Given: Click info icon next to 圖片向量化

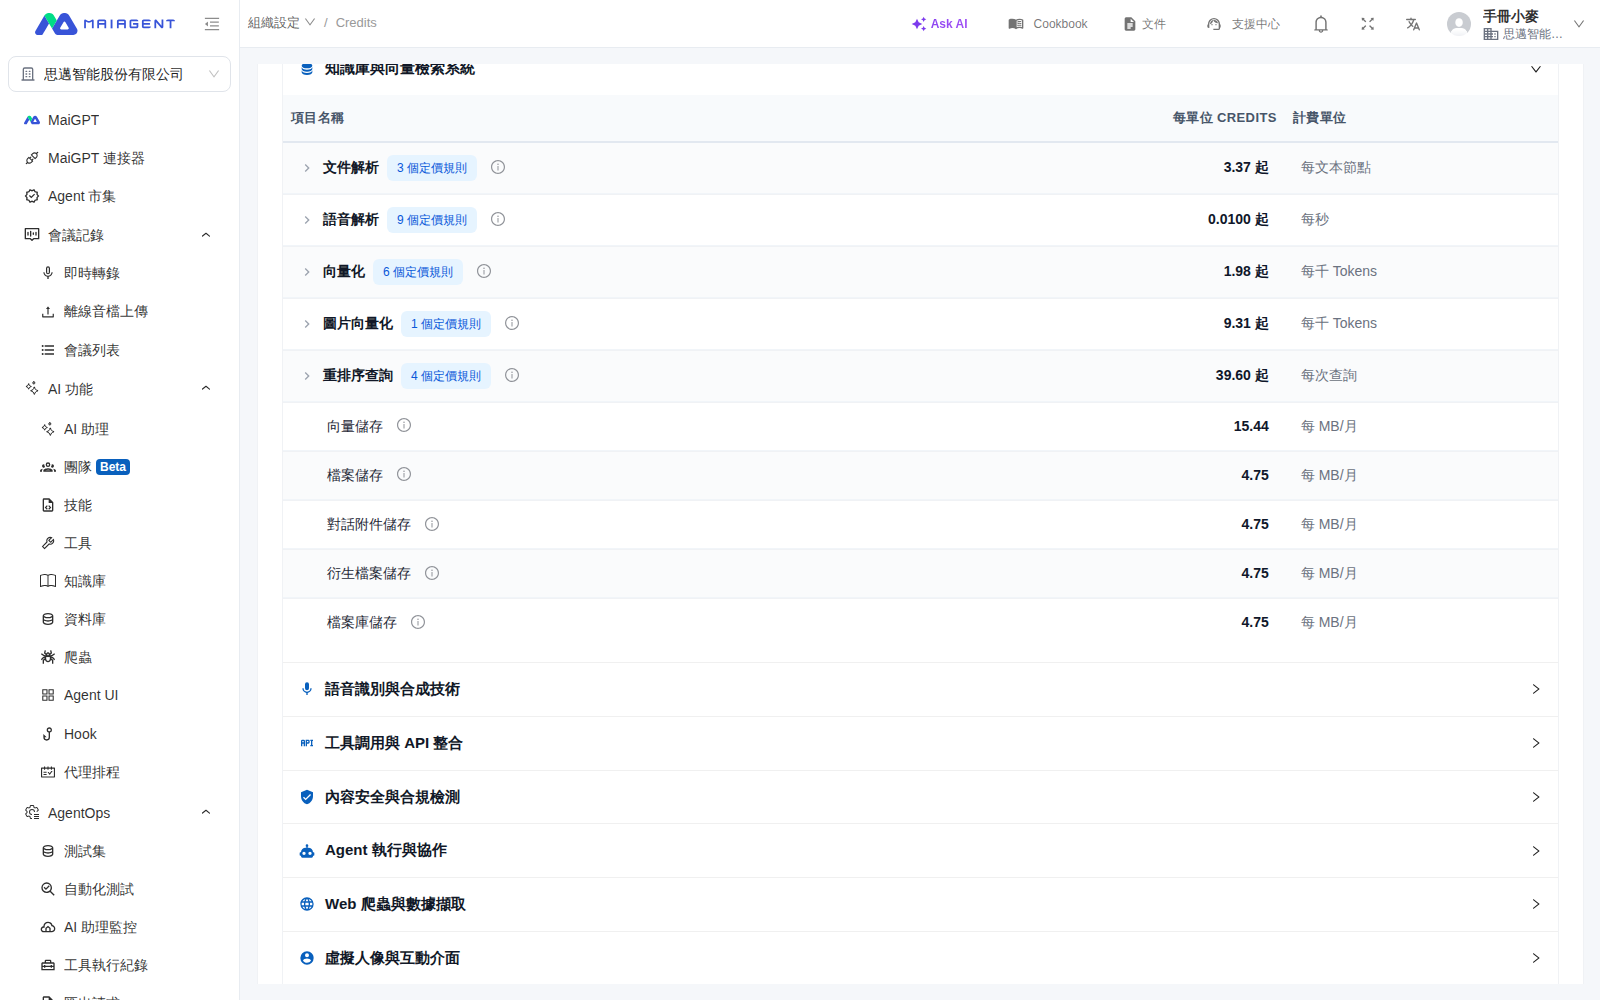Looking at the screenshot, I should click(x=512, y=323).
